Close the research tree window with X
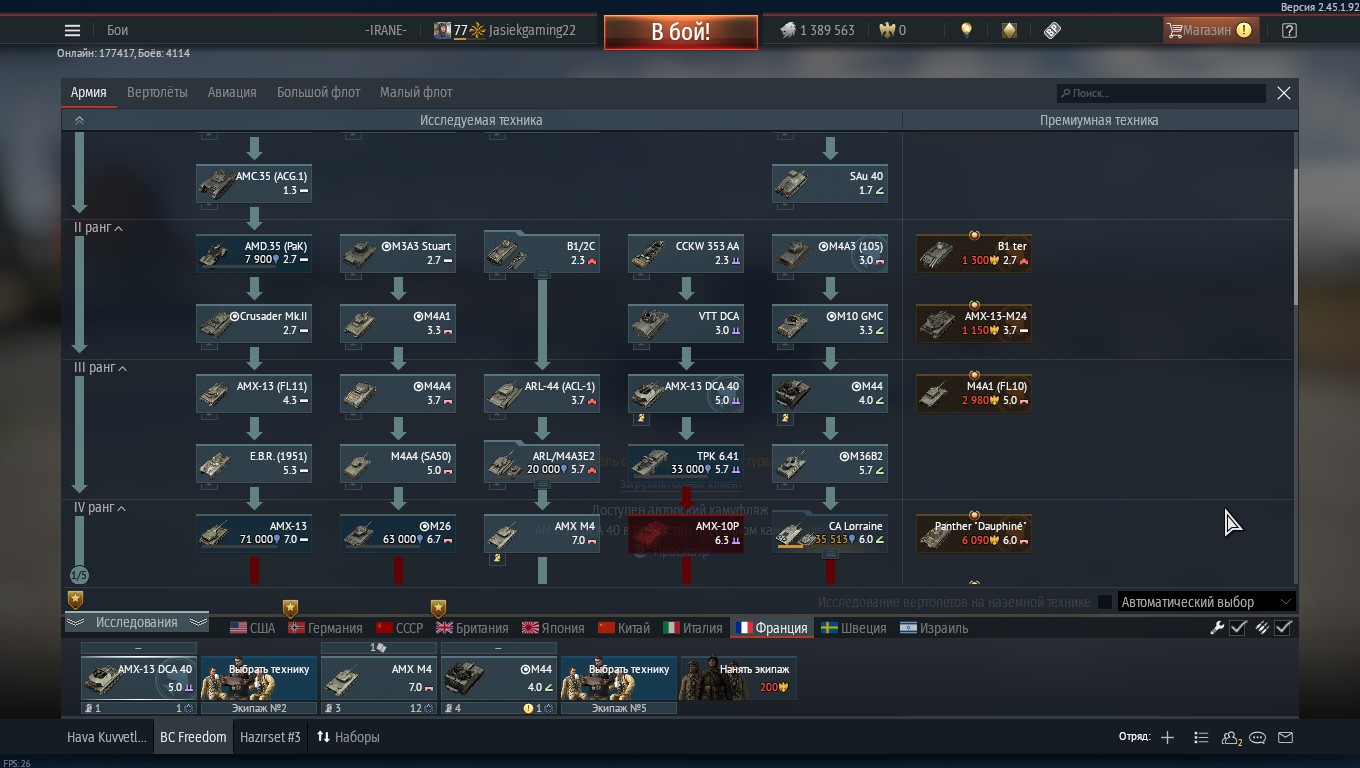Viewport: 1360px width, 768px height. [1284, 93]
